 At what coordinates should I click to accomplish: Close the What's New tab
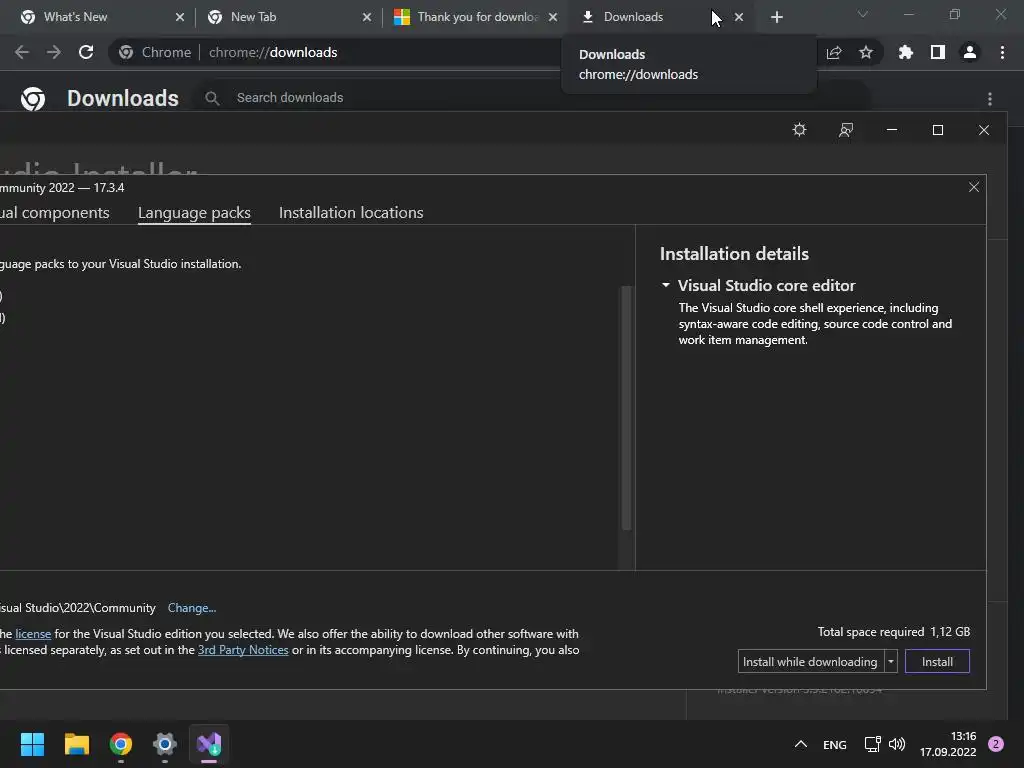(x=180, y=17)
